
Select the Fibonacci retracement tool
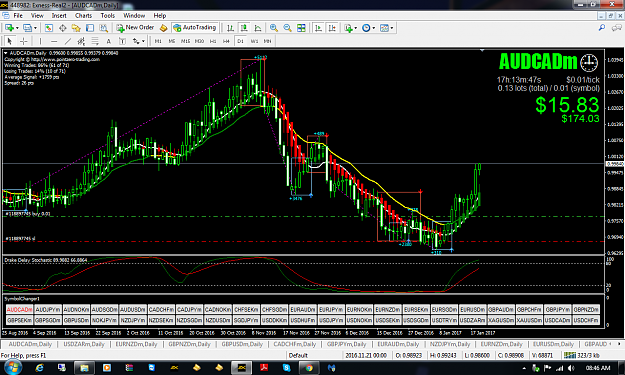[95, 41]
